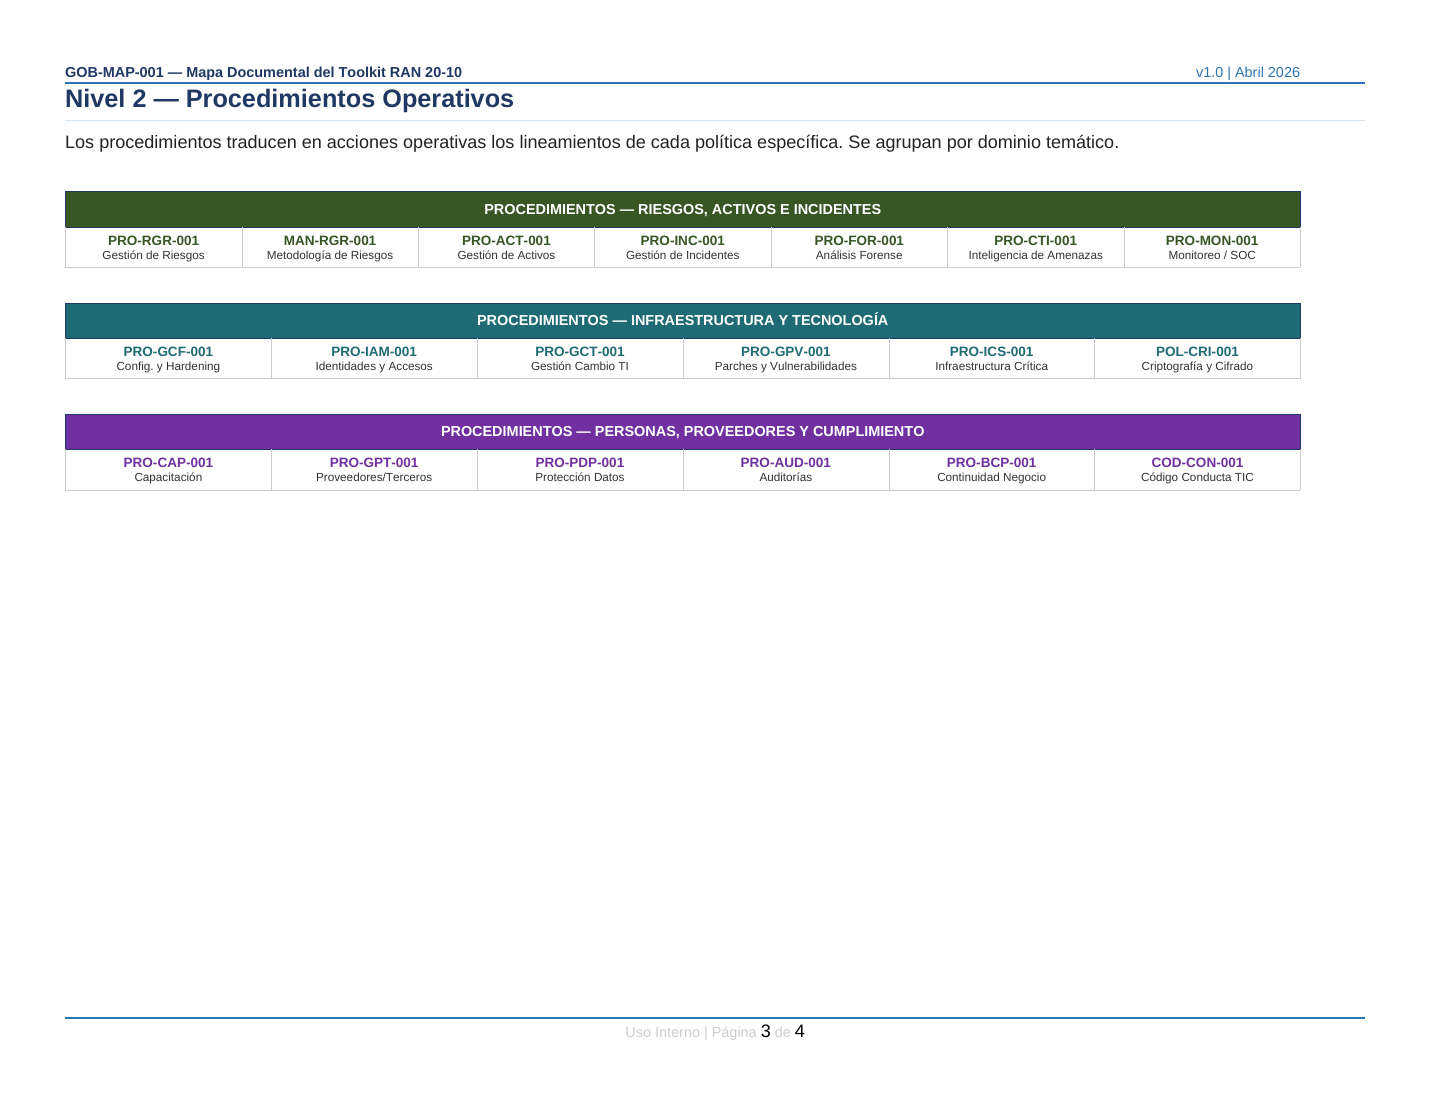This screenshot has width=1430, height=1105.
Task: Open PRO-IAM-001 Identidades y Accesos
Action: [374, 359]
